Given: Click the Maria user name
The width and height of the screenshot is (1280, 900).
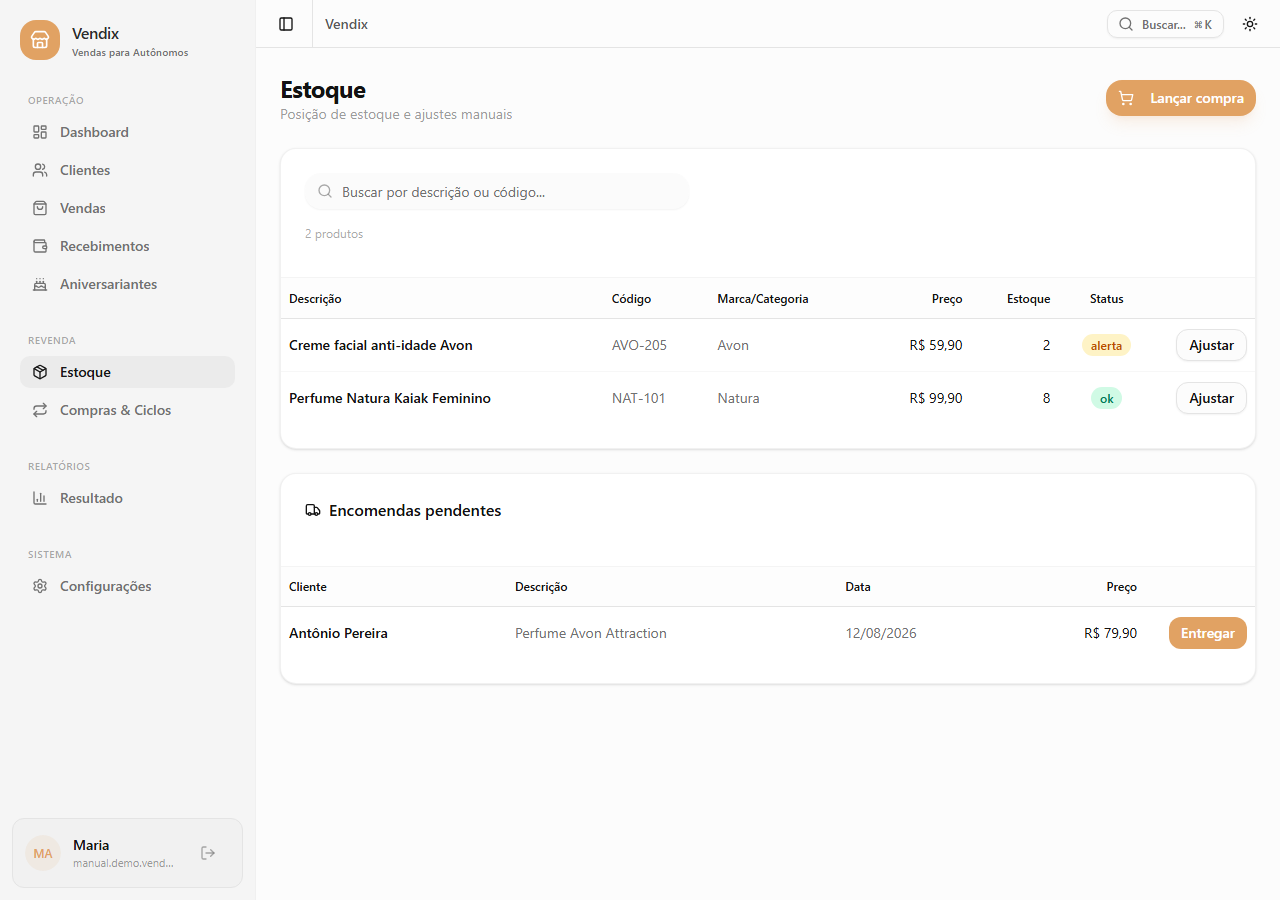Looking at the screenshot, I should pos(91,845).
